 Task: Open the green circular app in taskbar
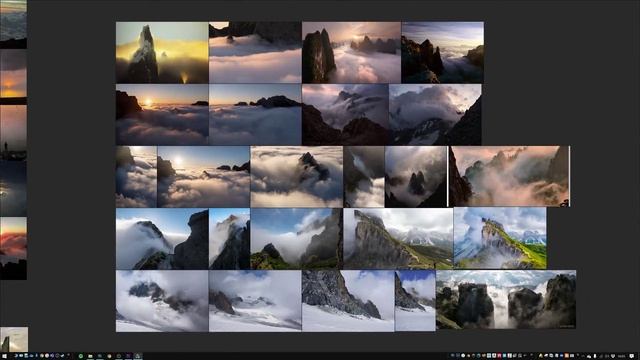[x=81, y=356]
